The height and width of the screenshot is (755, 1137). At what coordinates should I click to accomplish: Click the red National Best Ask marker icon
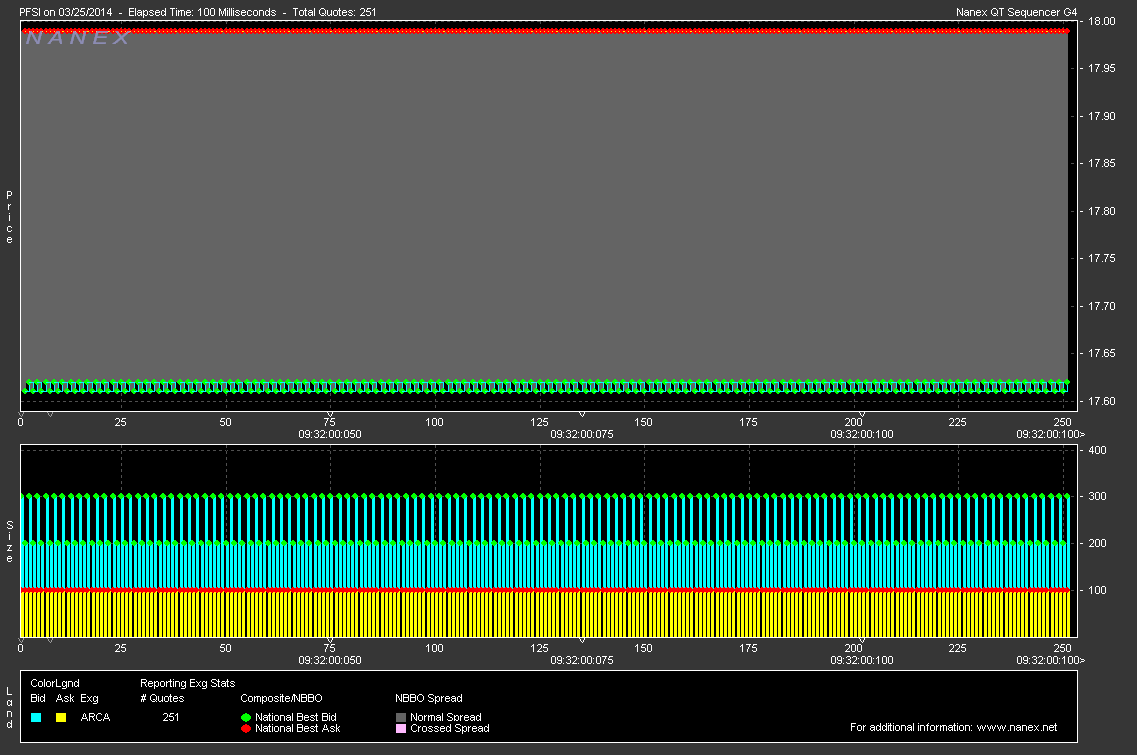(246, 728)
